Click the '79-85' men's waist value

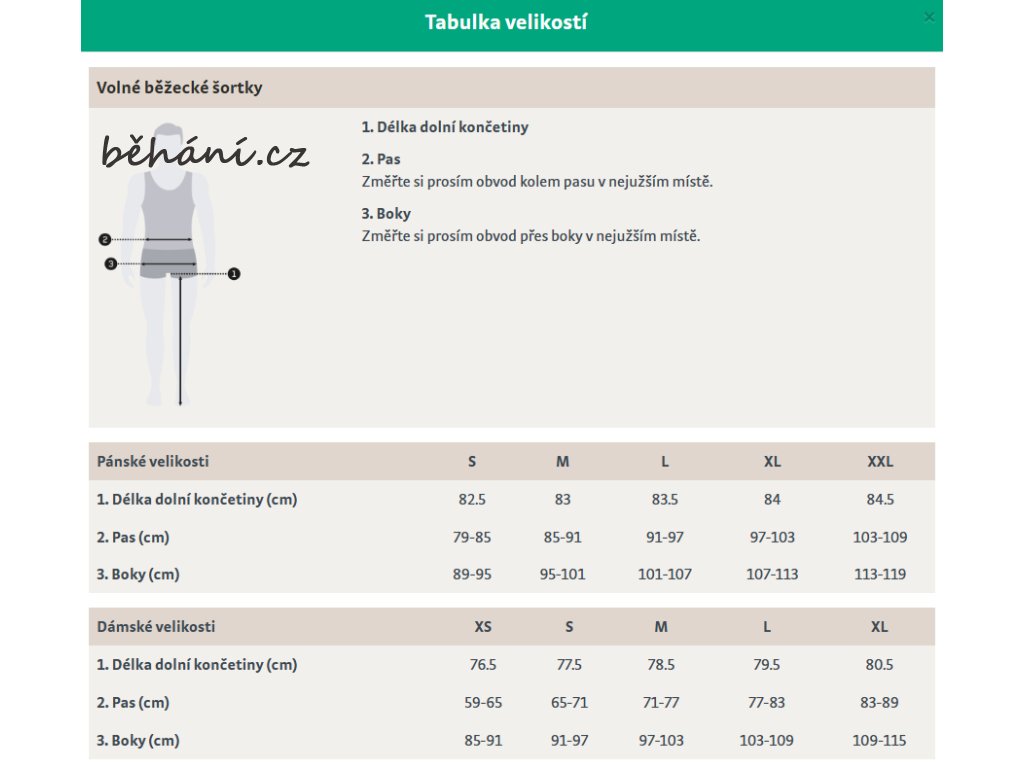472,537
